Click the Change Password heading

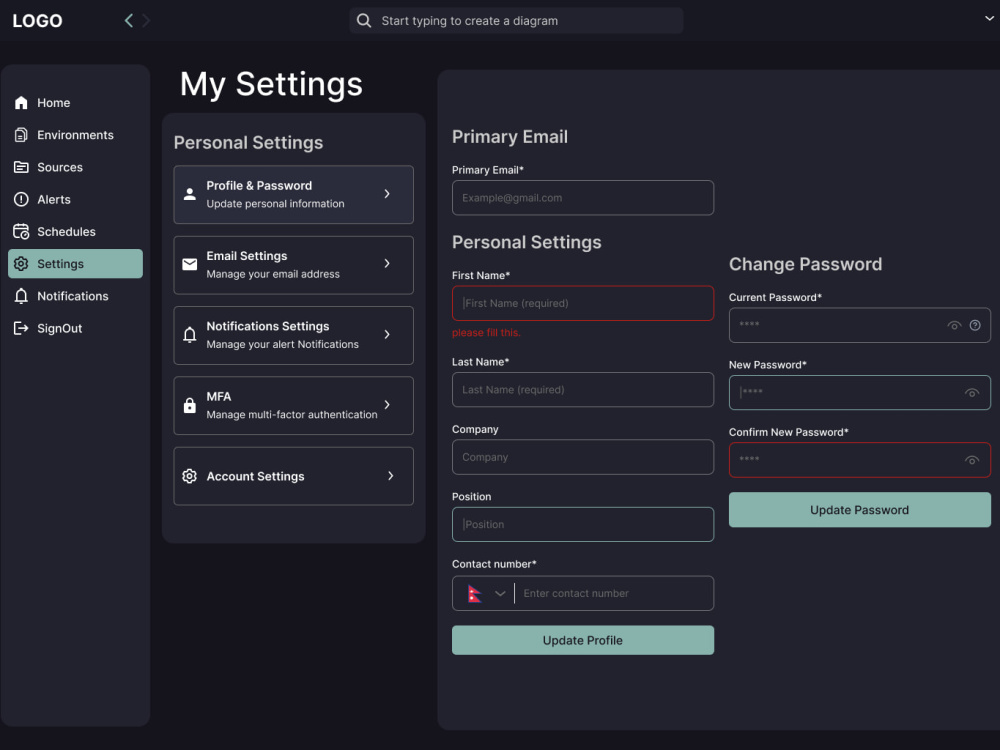(805, 264)
